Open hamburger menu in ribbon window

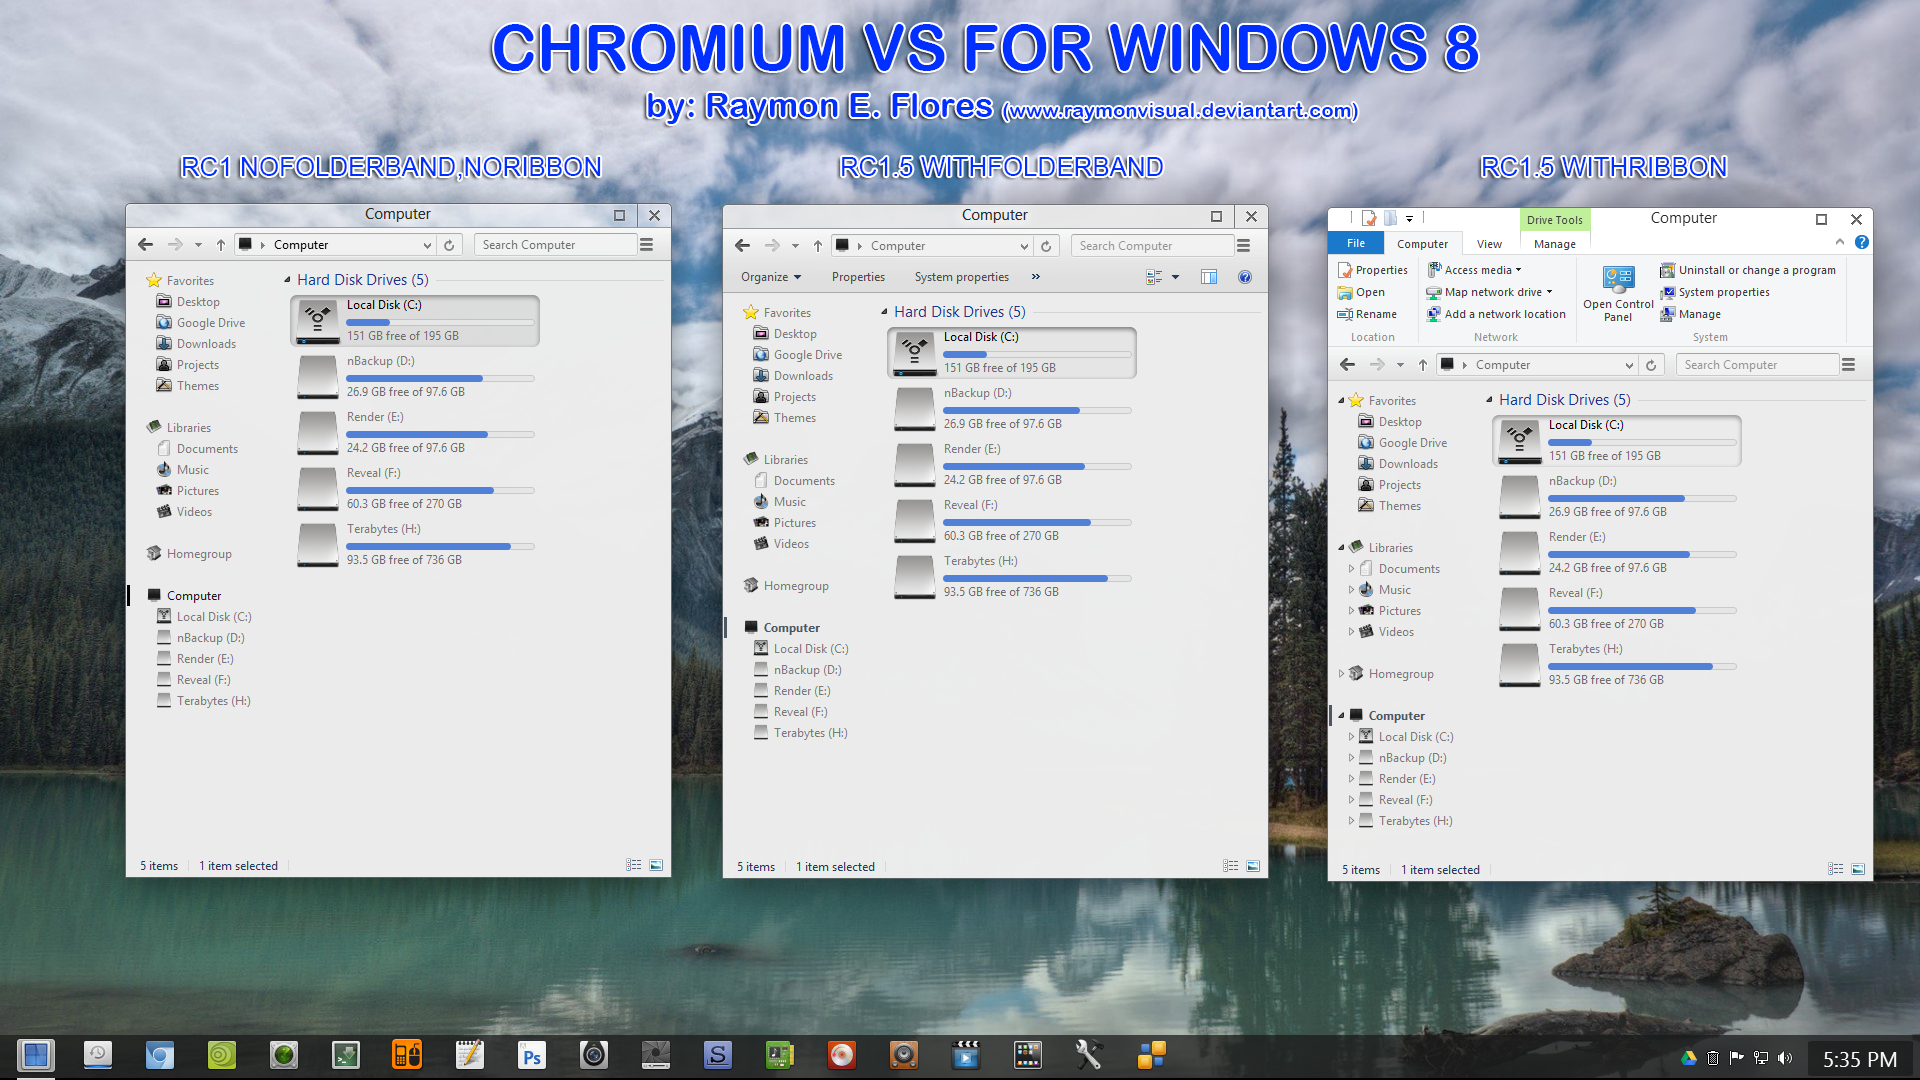[1849, 364]
